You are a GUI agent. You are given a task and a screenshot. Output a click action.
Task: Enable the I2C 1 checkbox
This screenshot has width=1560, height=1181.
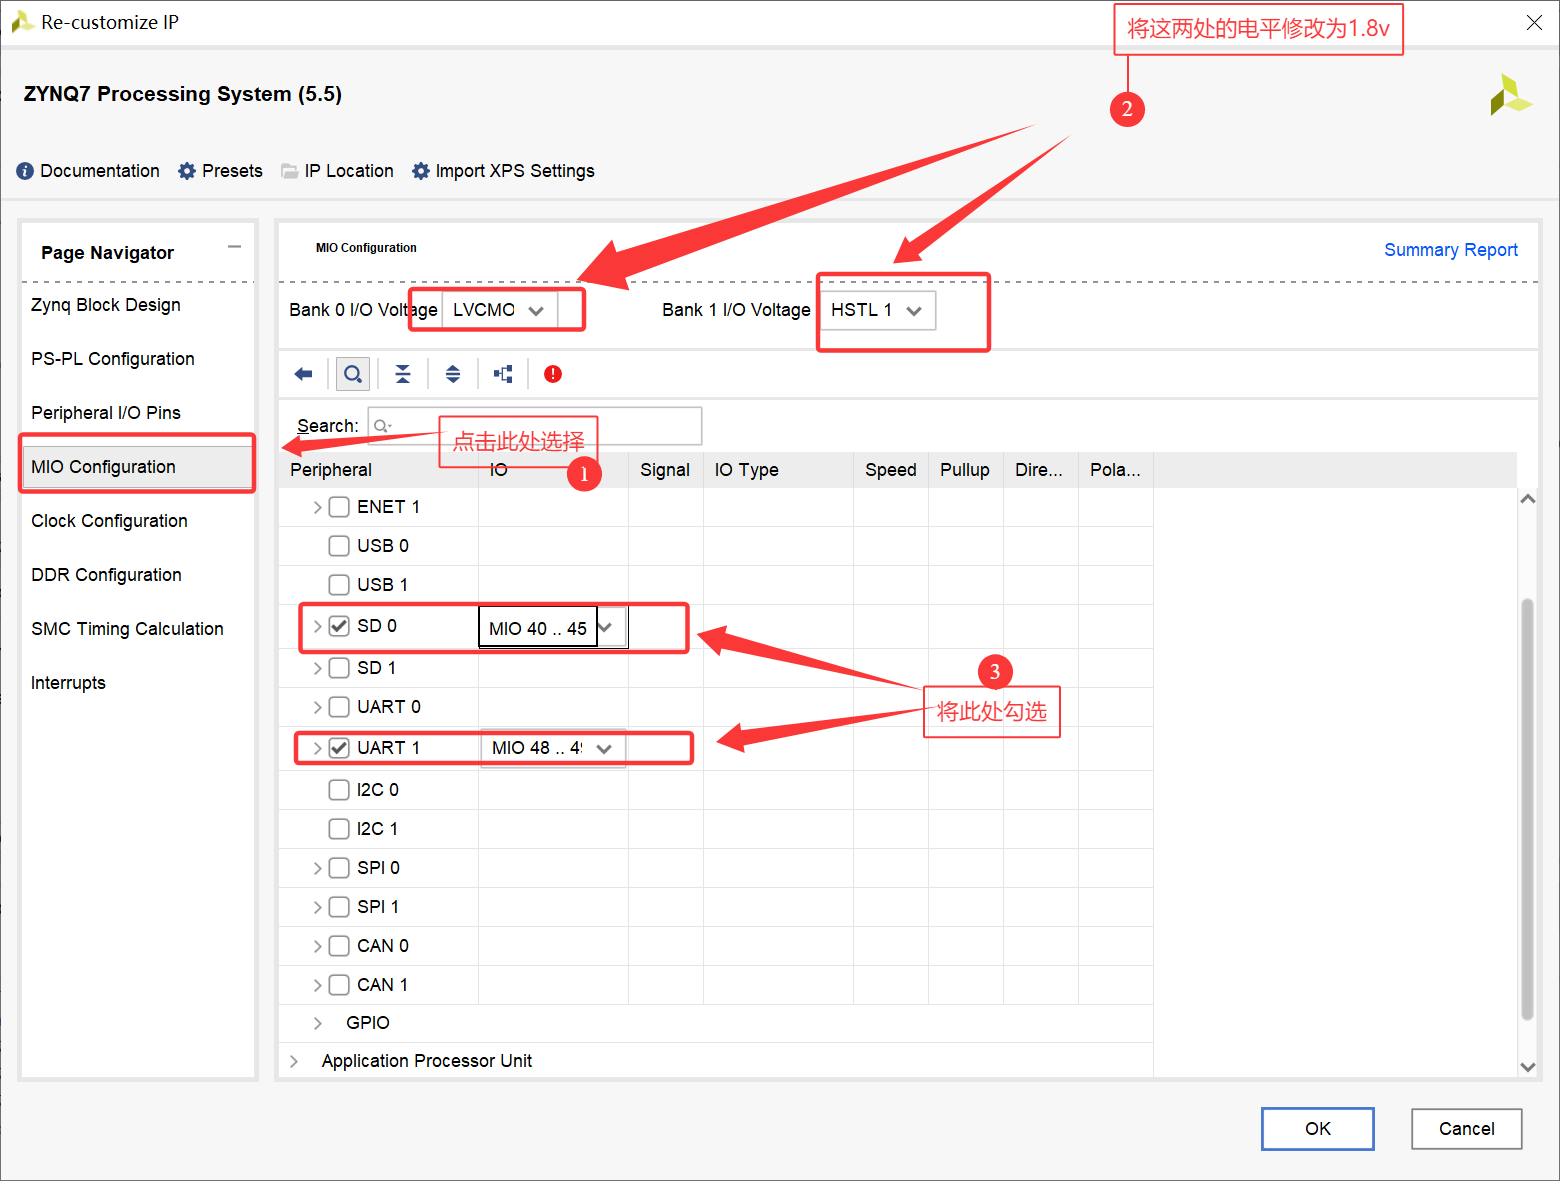coord(339,829)
